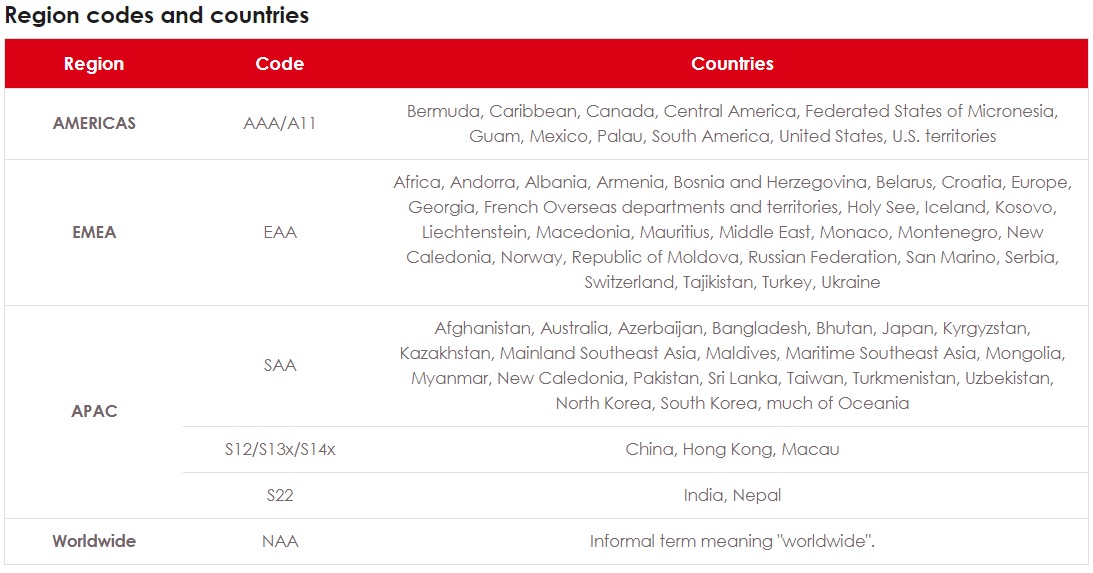Click the EMEA region label
1093x573 pixels.
pos(94,232)
